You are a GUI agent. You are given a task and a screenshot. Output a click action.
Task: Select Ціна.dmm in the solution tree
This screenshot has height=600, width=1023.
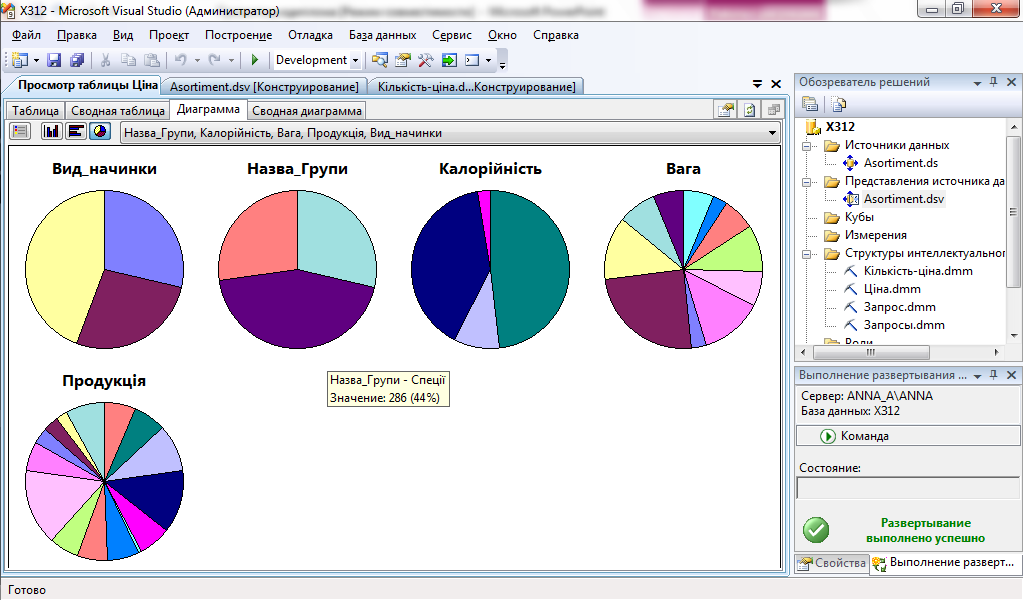pyautogui.click(x=891, y=289)
